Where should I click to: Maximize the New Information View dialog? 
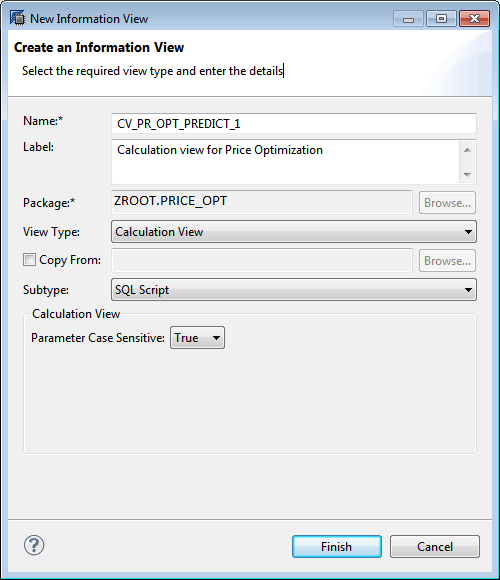441,19
